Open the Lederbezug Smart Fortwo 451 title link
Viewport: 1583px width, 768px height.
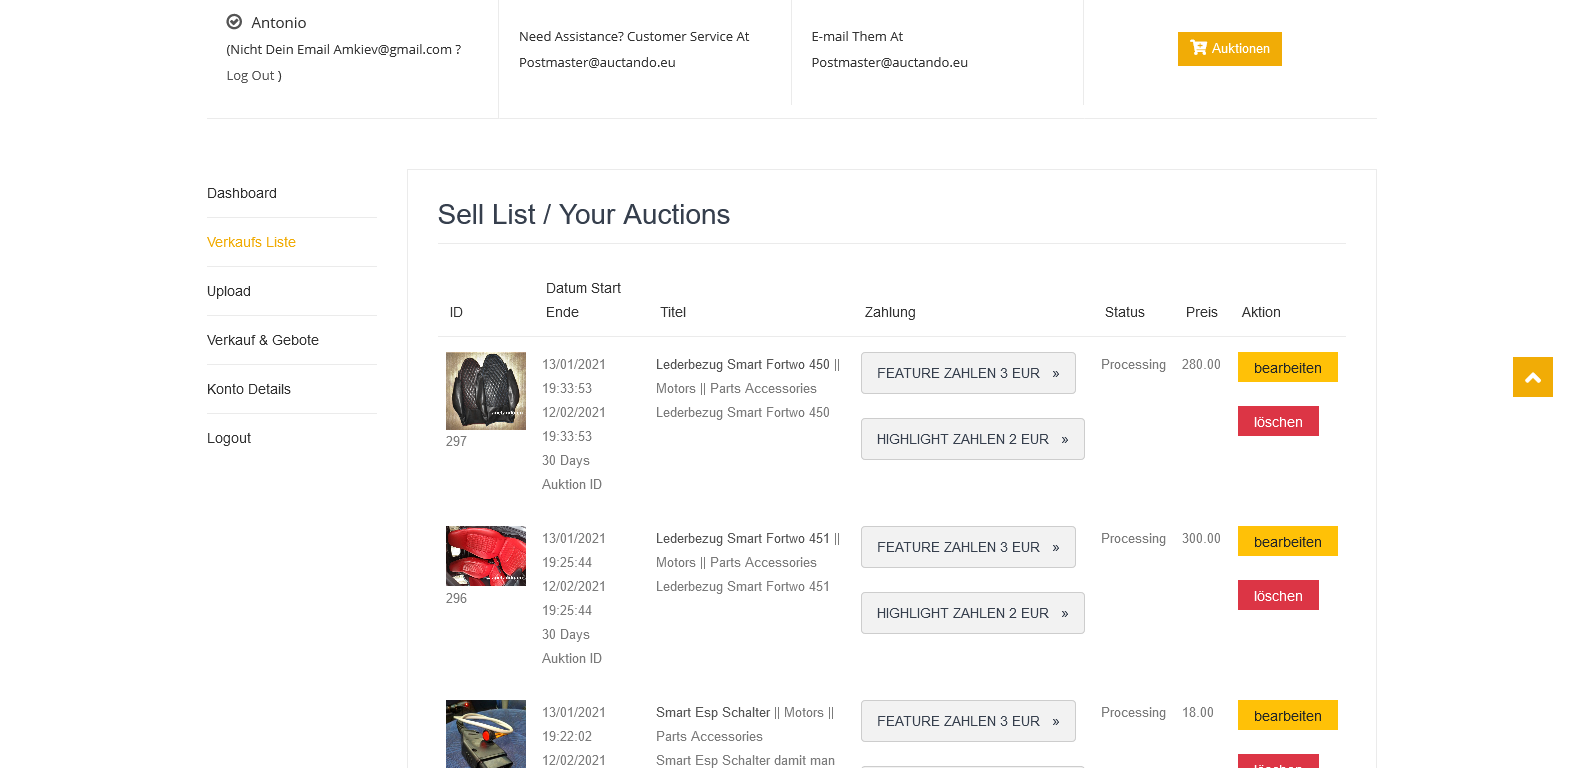click(743, 538)
